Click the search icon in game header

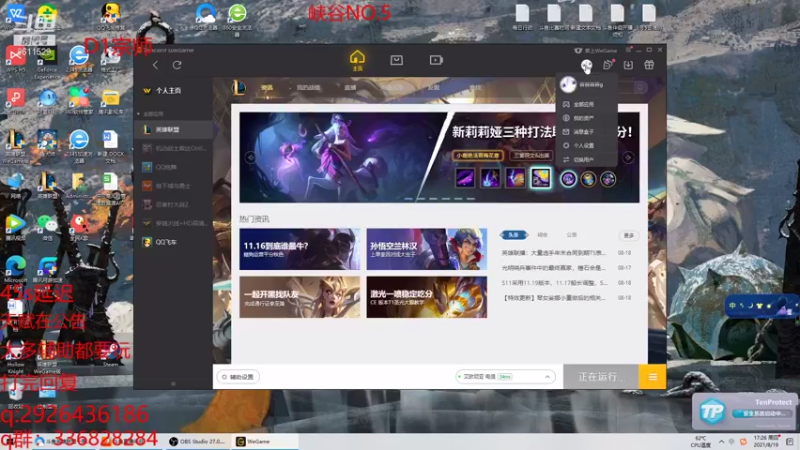(640, 88)
